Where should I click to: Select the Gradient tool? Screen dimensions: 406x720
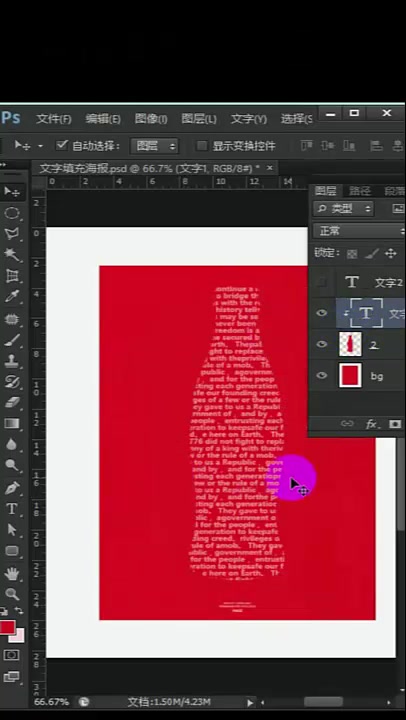tap(11, 423)
